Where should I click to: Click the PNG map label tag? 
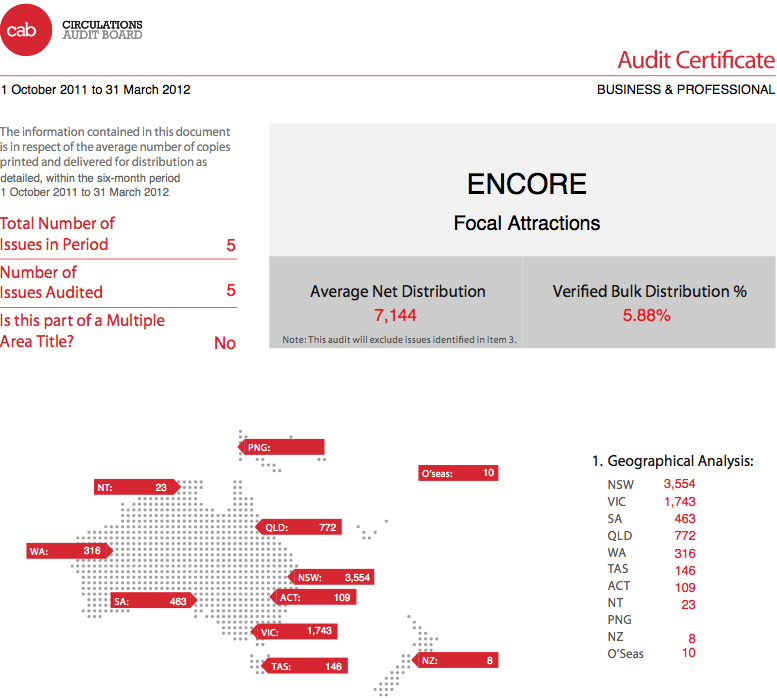tap(281, 448)
